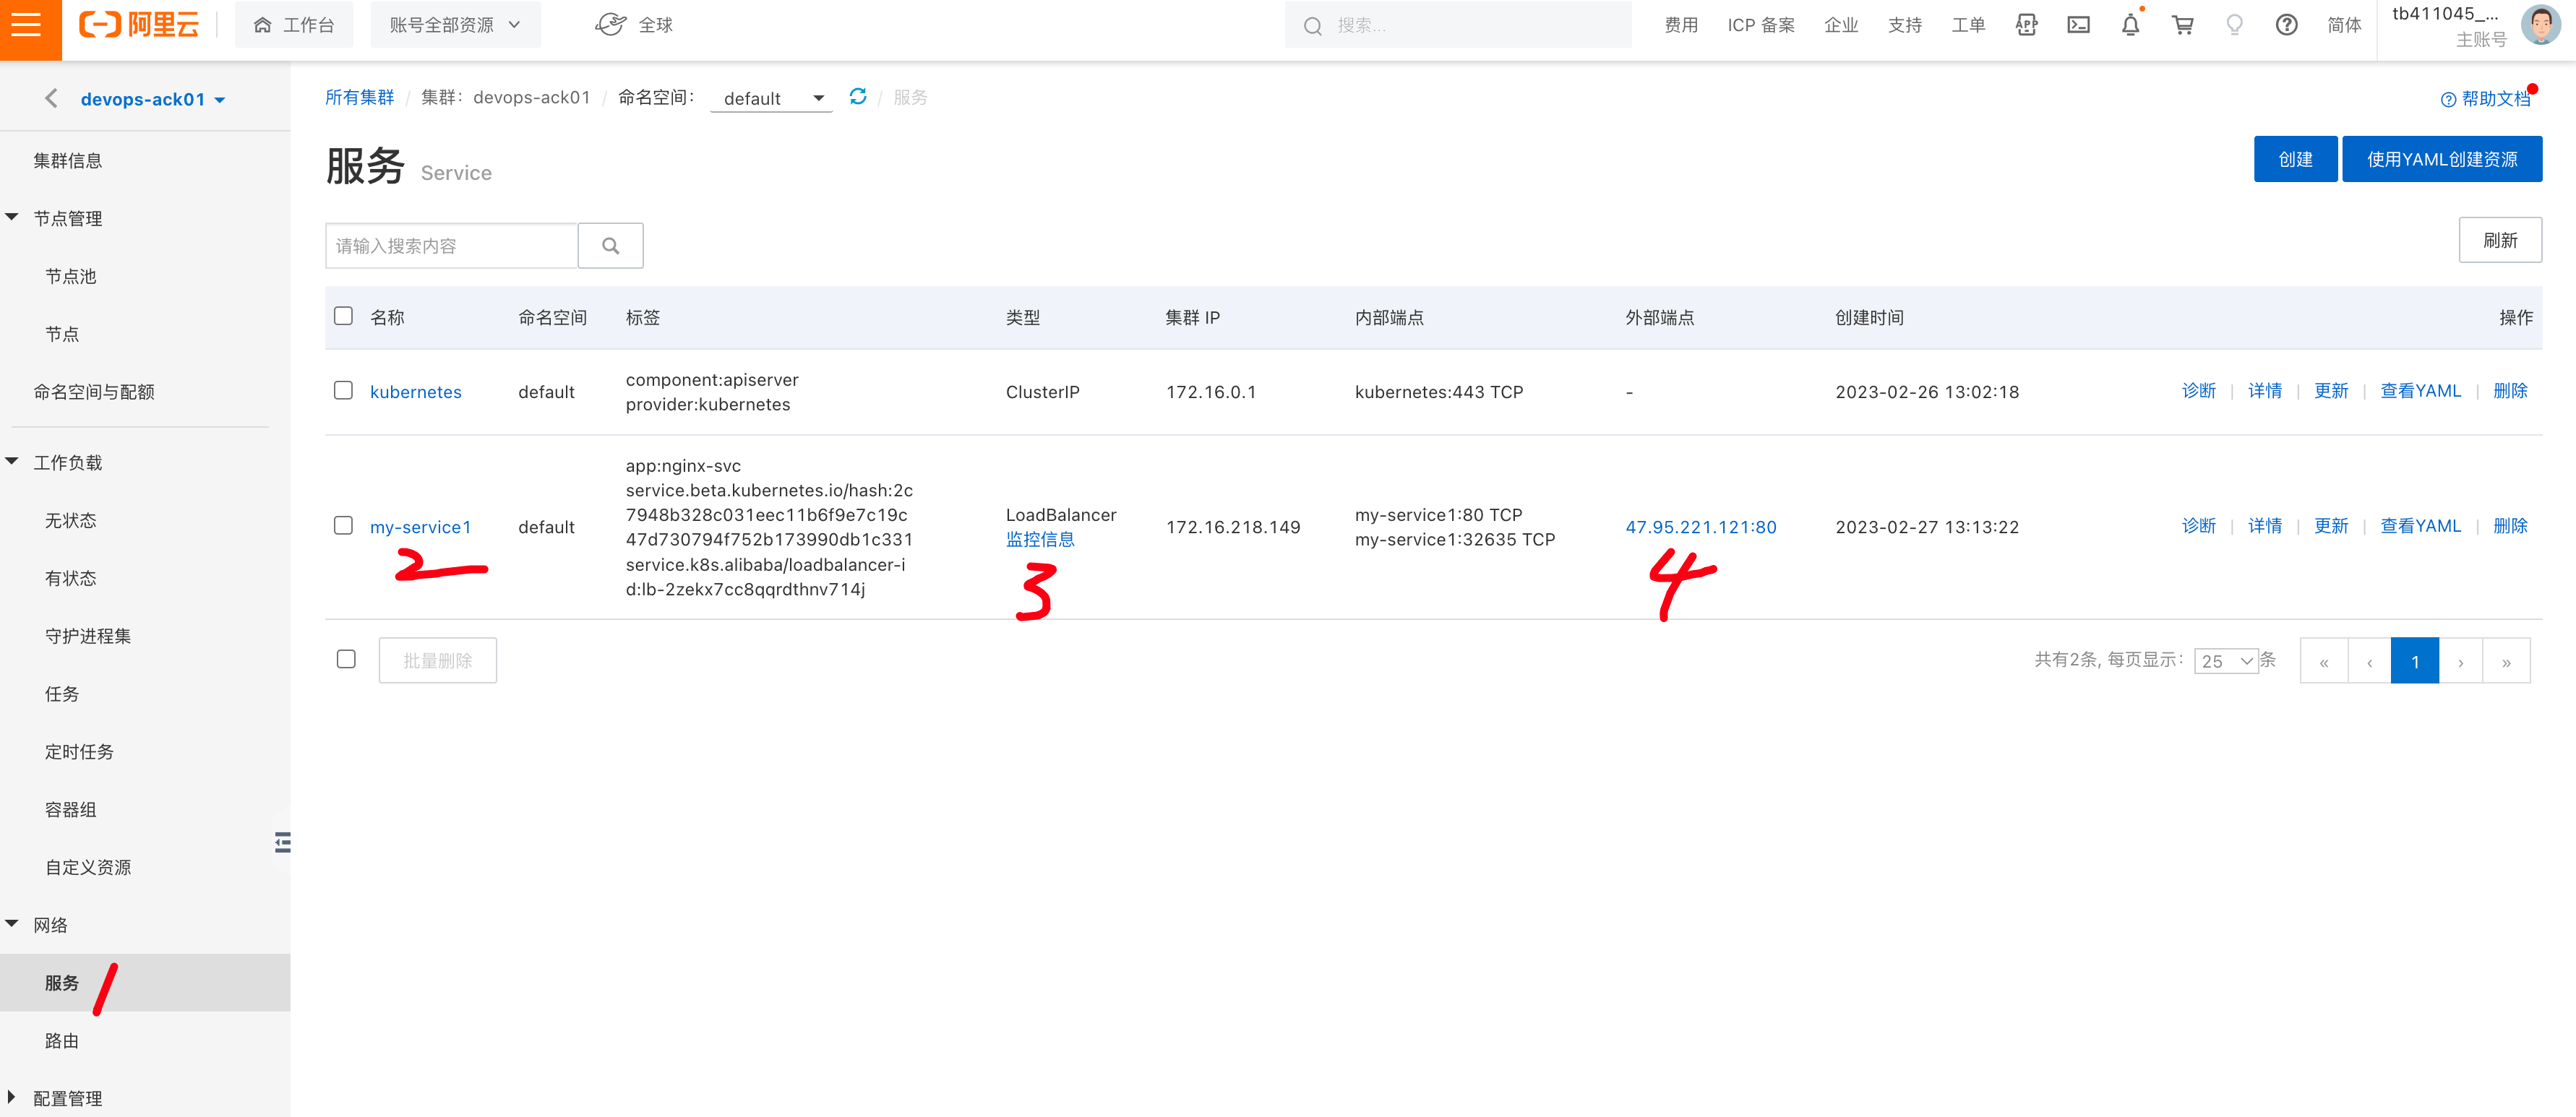Select 无状态 in the sidebar
This screenshot has width=2576, height=1117.
click(x=71, y=520)
